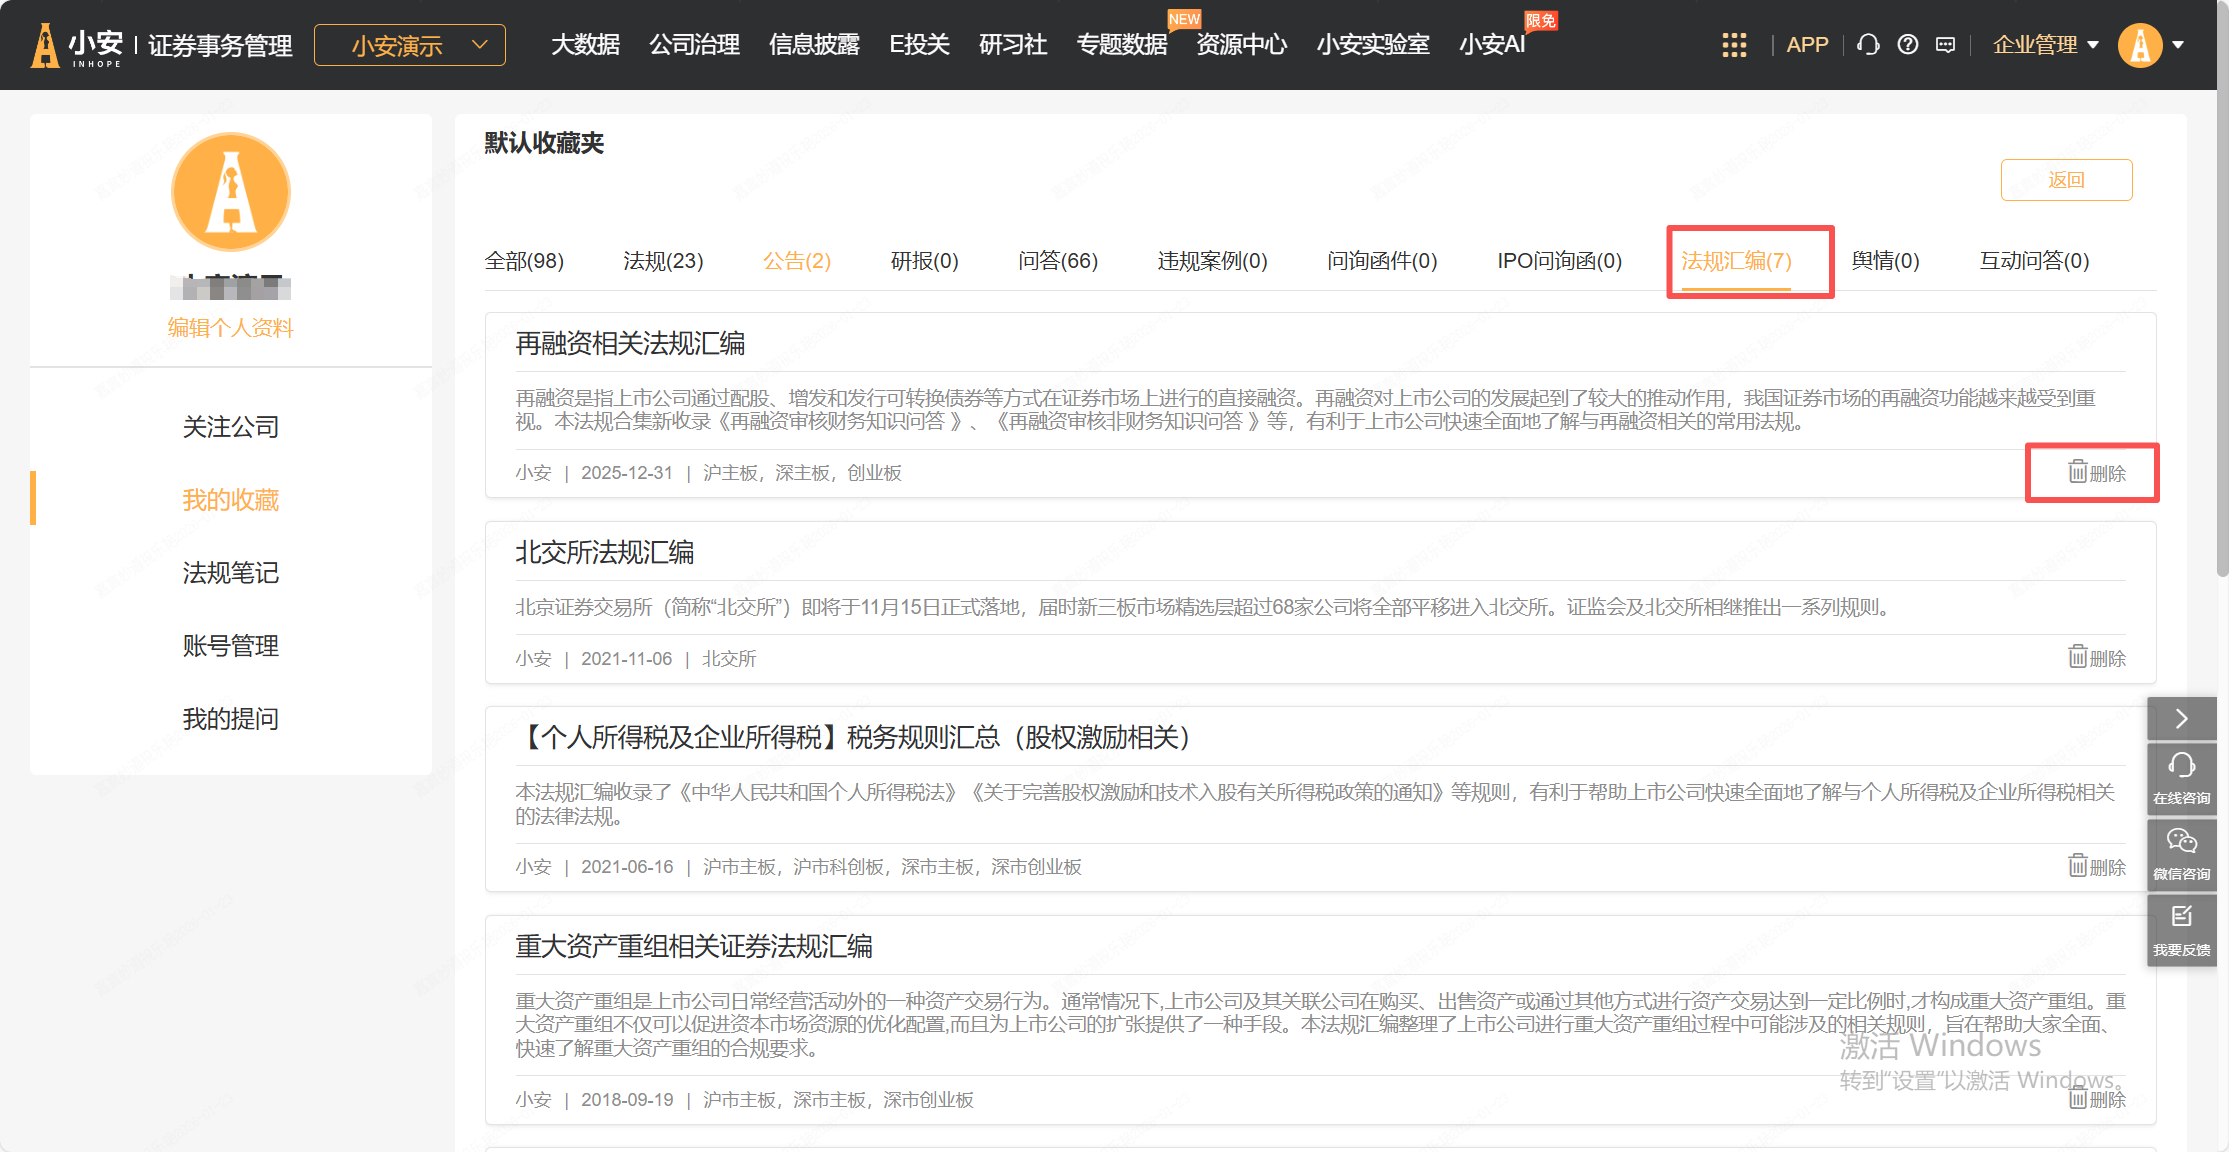
Task: Open the message icon in top bar
Action: coord(1946,45)
